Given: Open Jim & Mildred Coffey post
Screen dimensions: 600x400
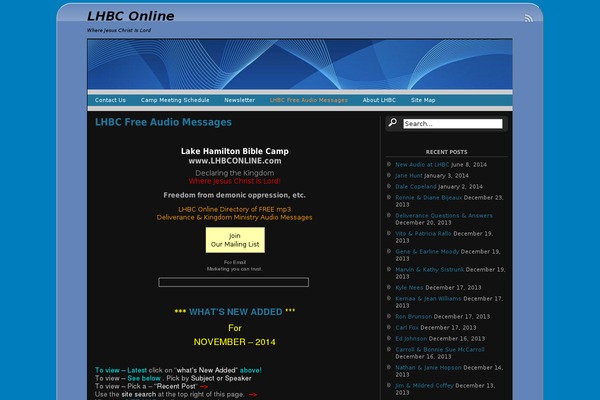Looking at the screenshot, I should (x=424, y=386).
